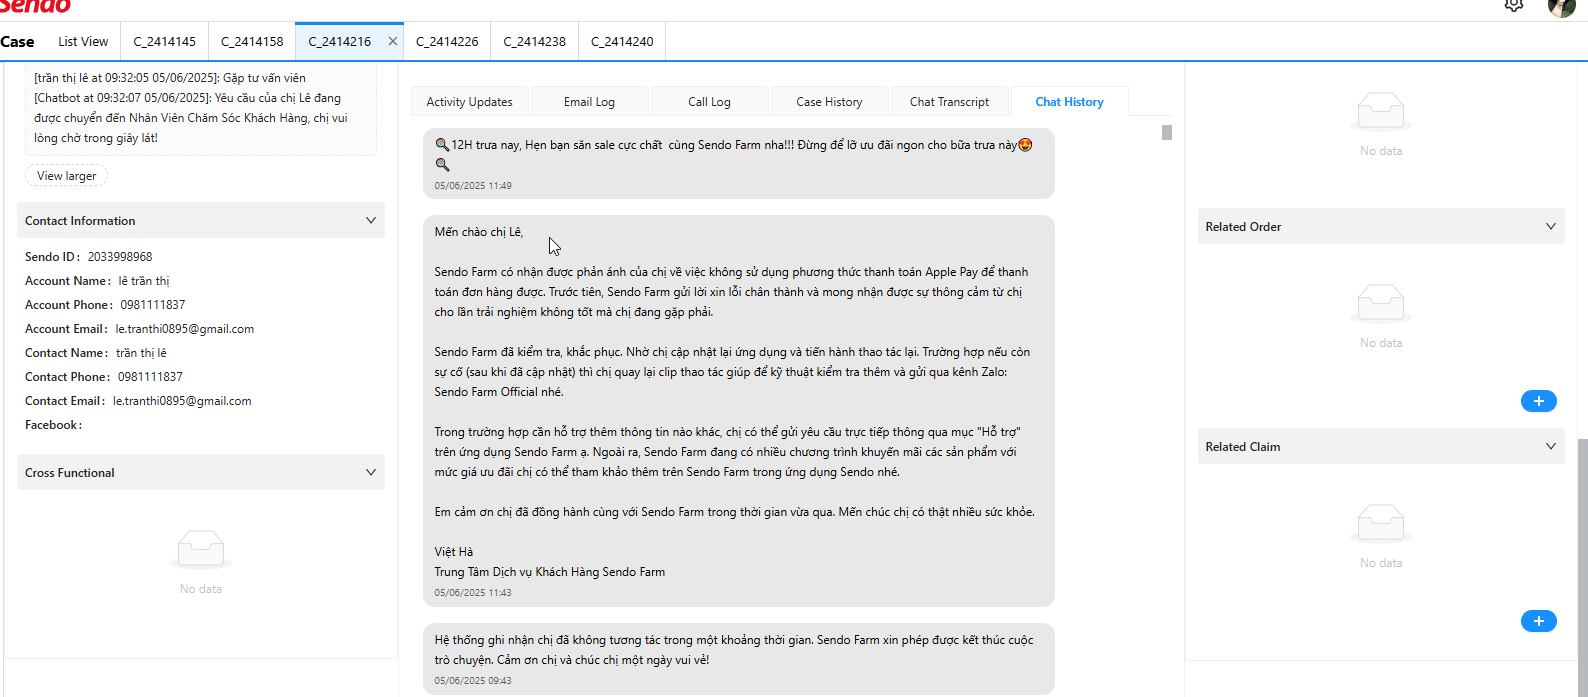Screen dimensions: 1588x697
Task: Click the chat history scrollbar thumb
Action: point(1167,132)
